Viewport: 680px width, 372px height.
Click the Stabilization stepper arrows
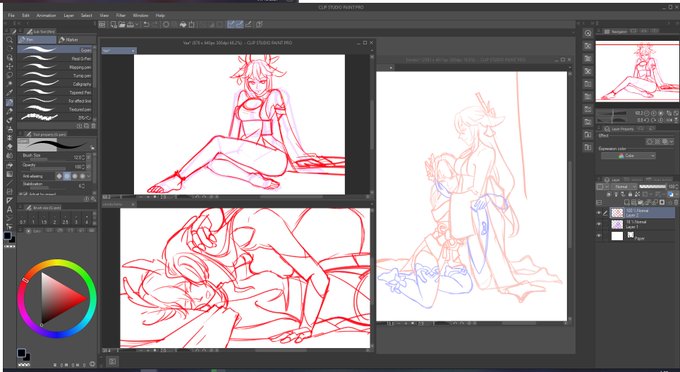pos(83,186)
